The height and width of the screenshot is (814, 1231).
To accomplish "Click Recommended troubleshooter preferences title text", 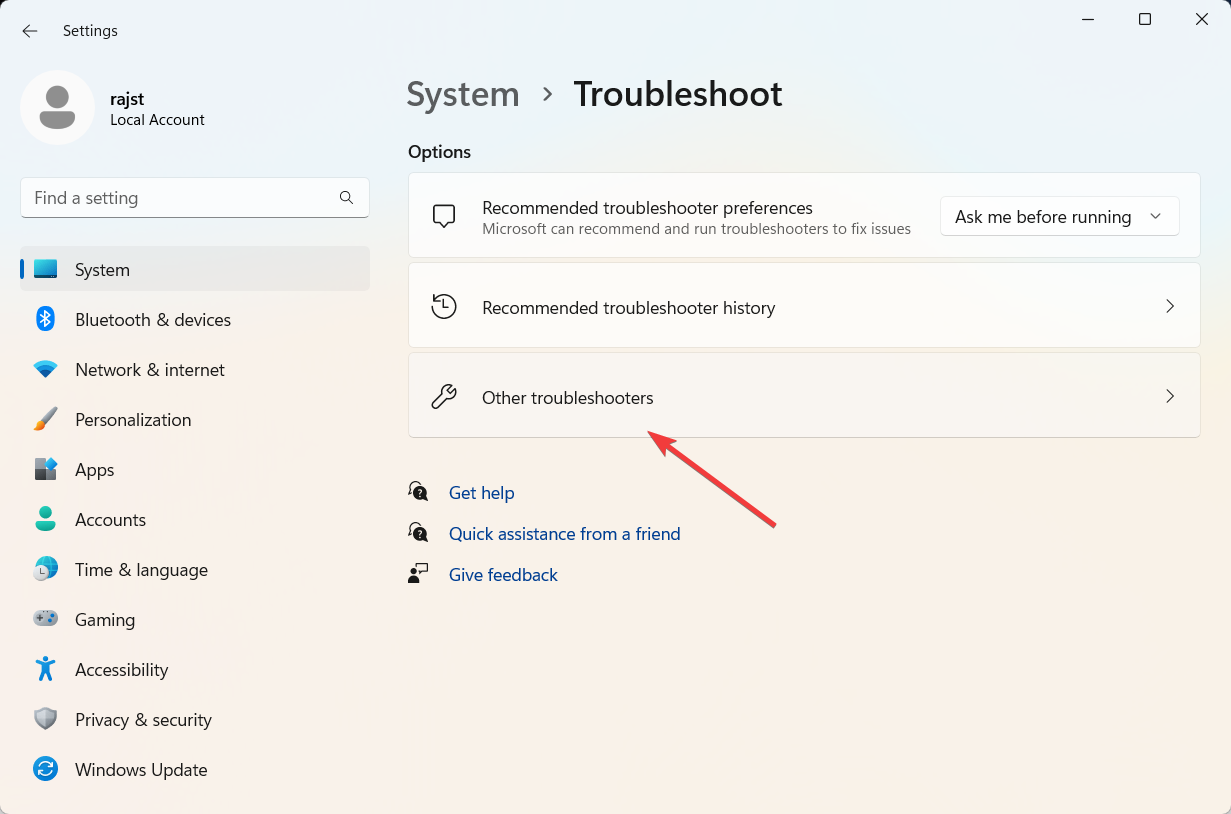I will (x=647, y=208).
